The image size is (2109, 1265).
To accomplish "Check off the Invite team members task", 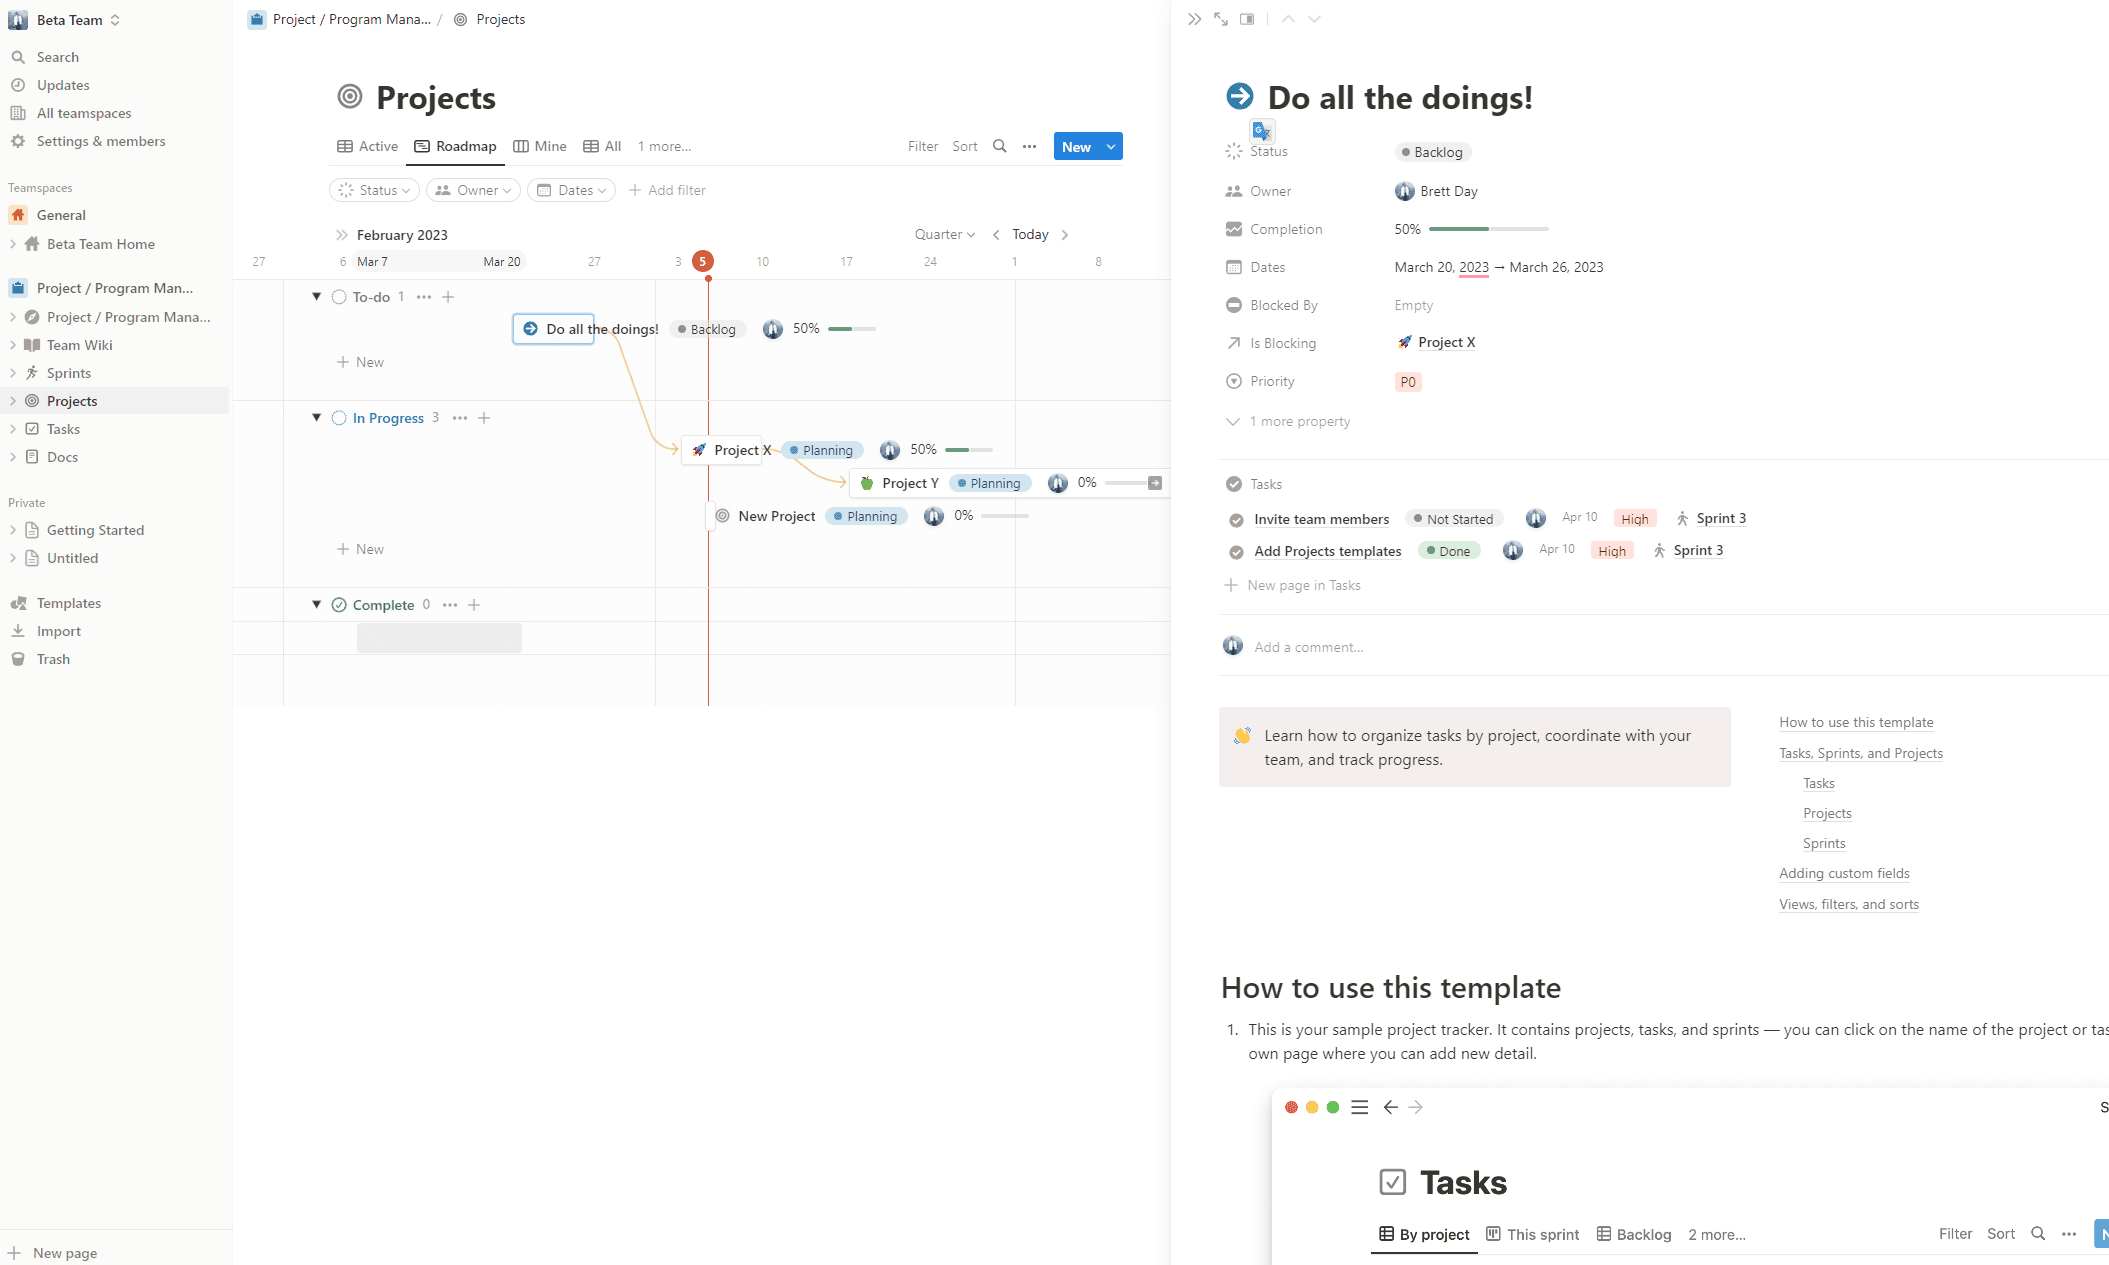I will pos(1235,519).
